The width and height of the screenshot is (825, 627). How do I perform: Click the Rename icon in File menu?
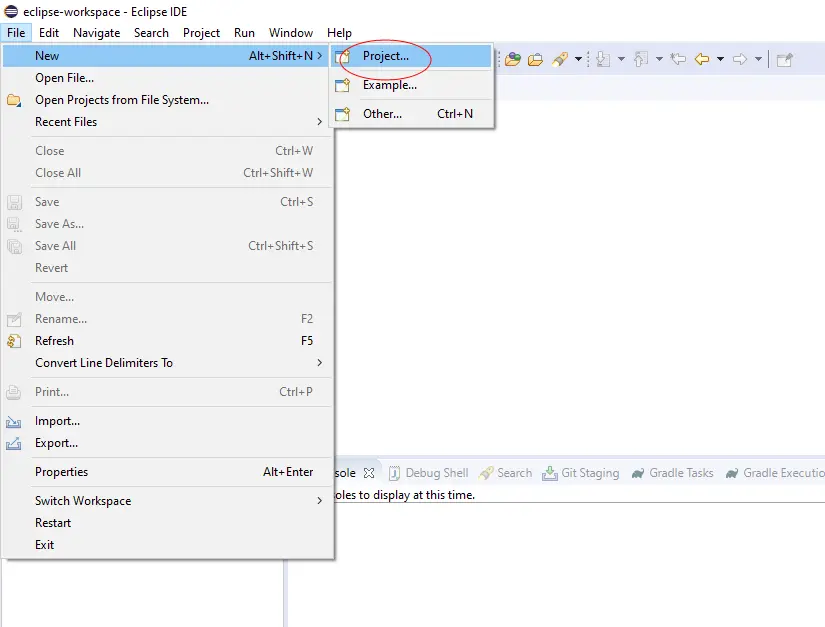pos(14,319)
